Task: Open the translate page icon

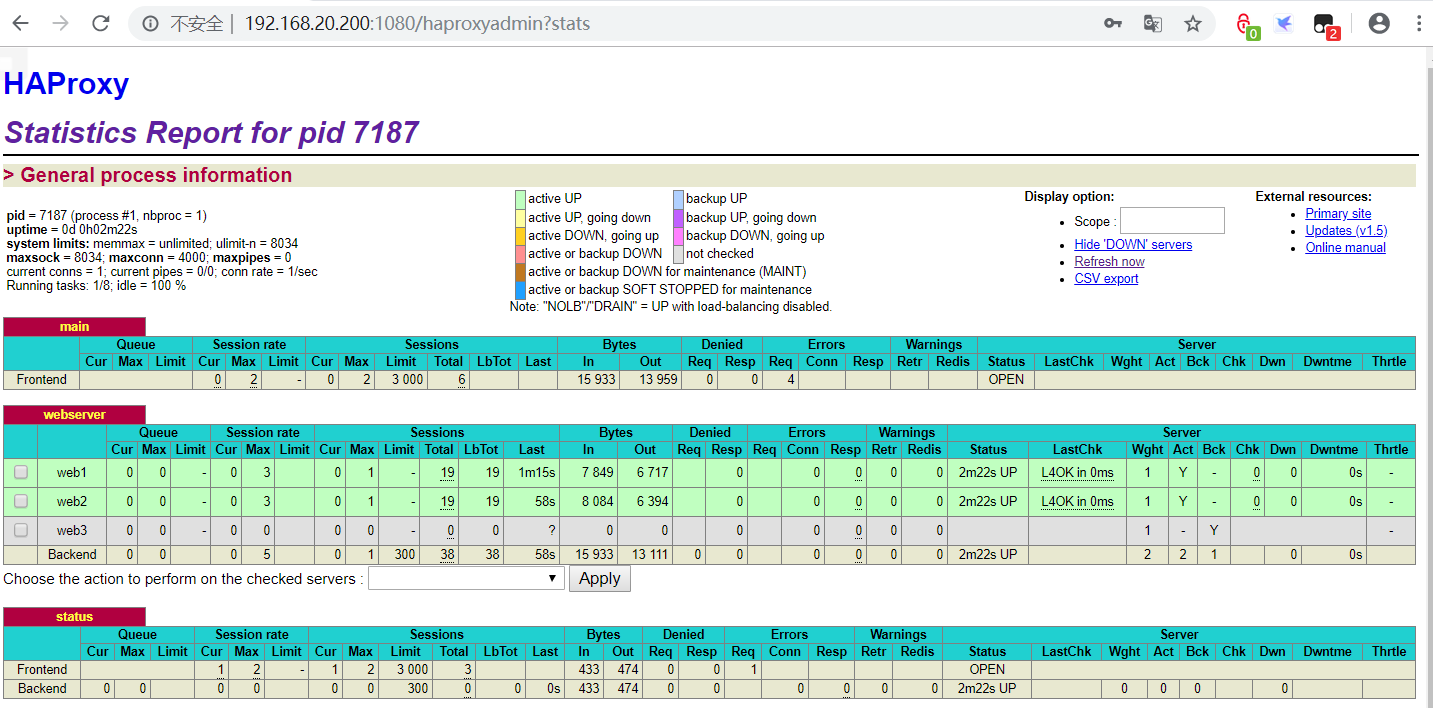Action: click(1152, 24)
